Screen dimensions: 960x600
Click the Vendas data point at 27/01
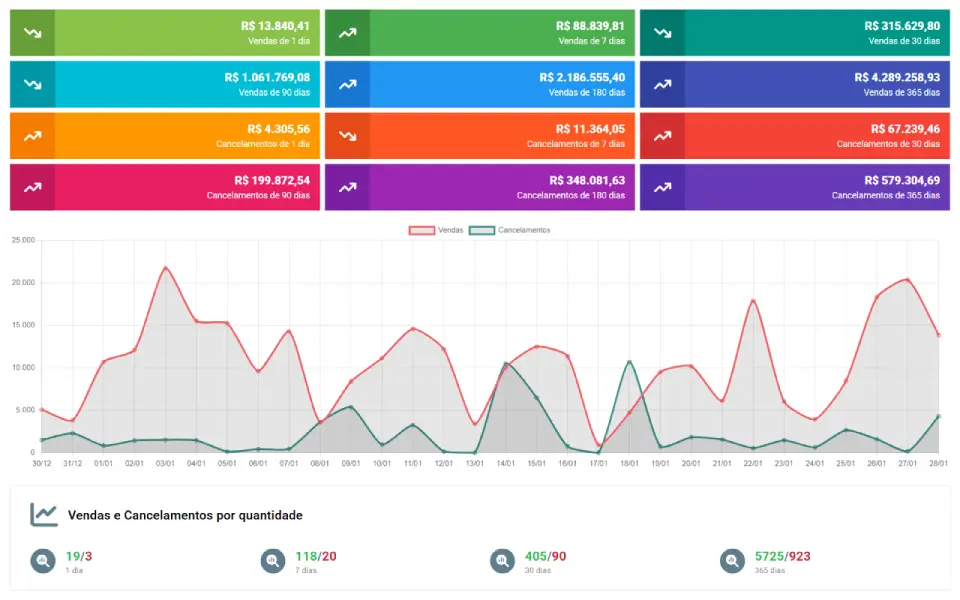pyautogui.click(x=907, y=280)
